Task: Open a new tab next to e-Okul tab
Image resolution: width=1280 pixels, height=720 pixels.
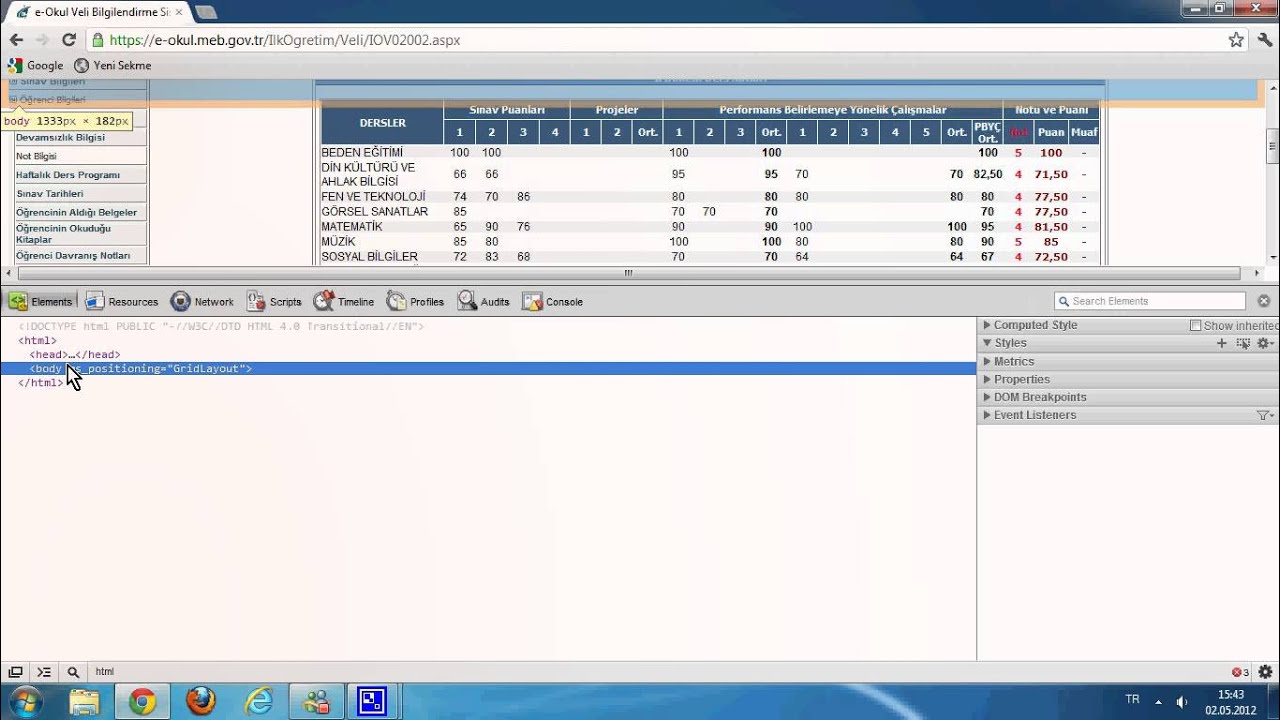Action: 205,12
